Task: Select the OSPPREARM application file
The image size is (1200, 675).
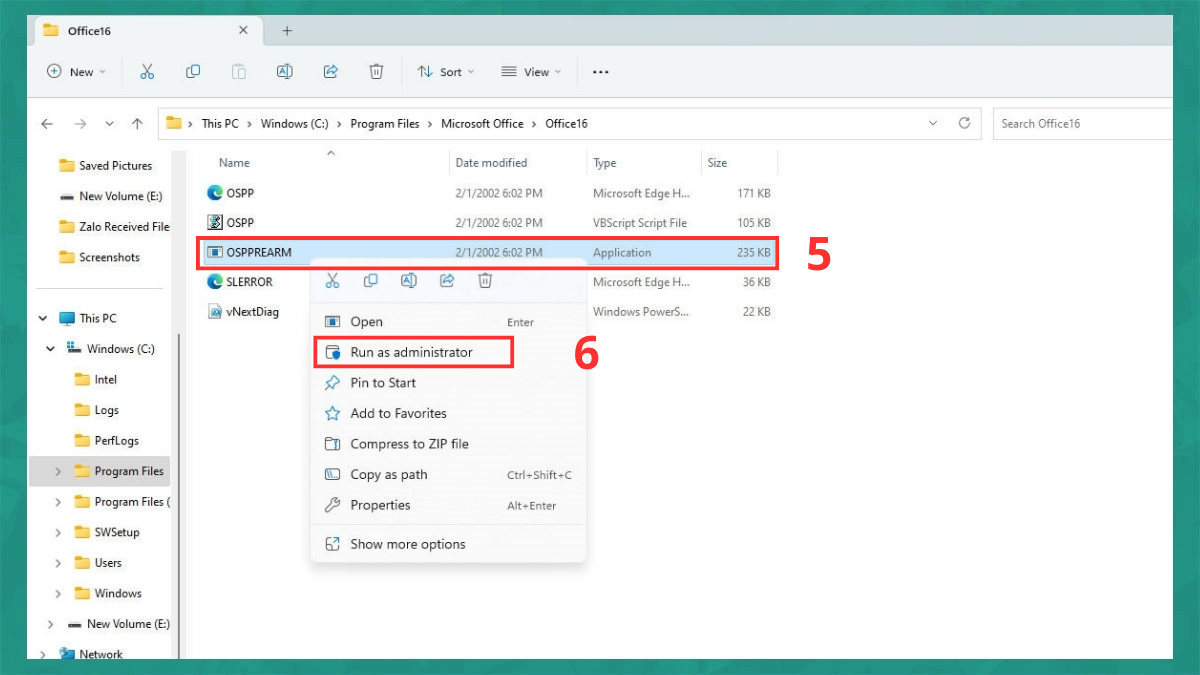Action: [x=490, y=252]
